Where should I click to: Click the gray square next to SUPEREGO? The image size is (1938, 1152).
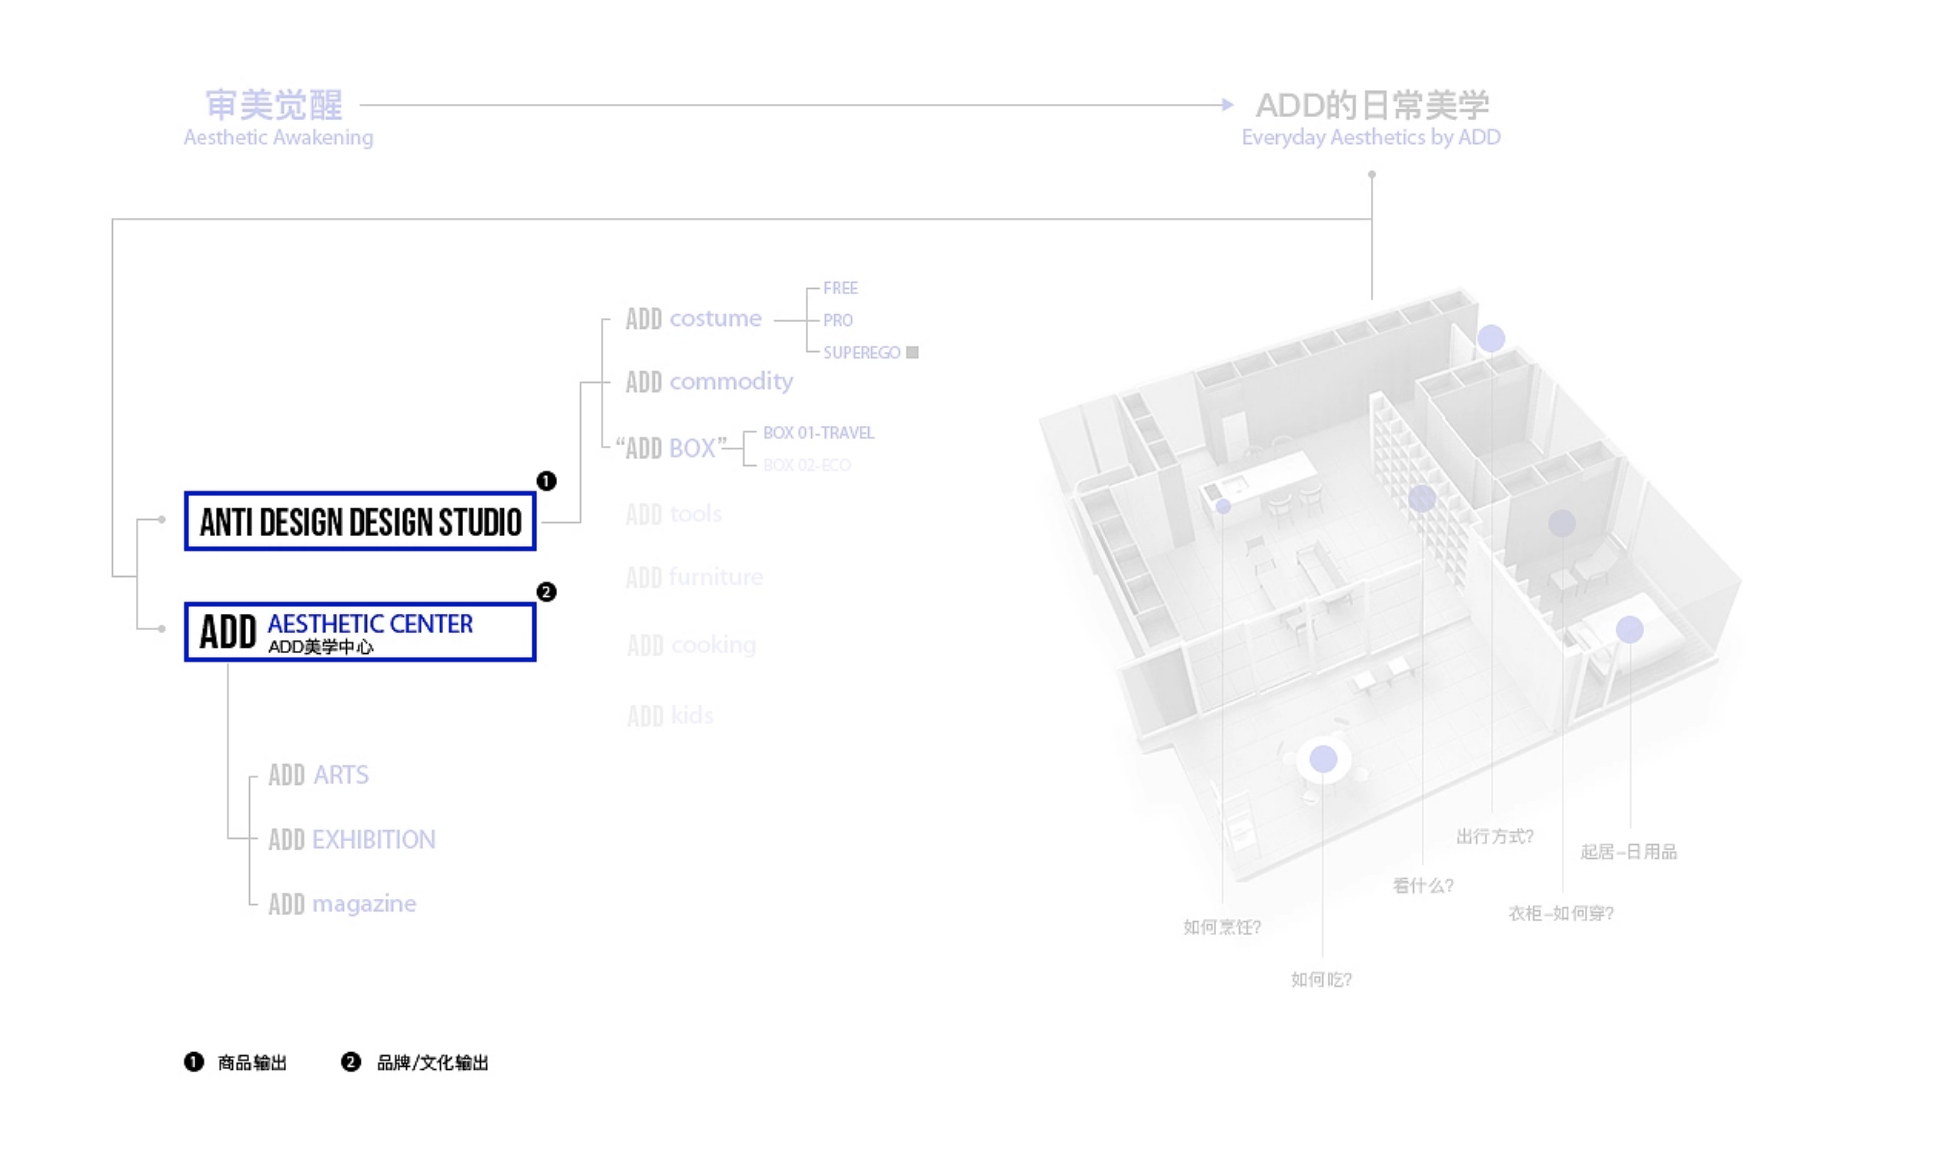(912, 352)
